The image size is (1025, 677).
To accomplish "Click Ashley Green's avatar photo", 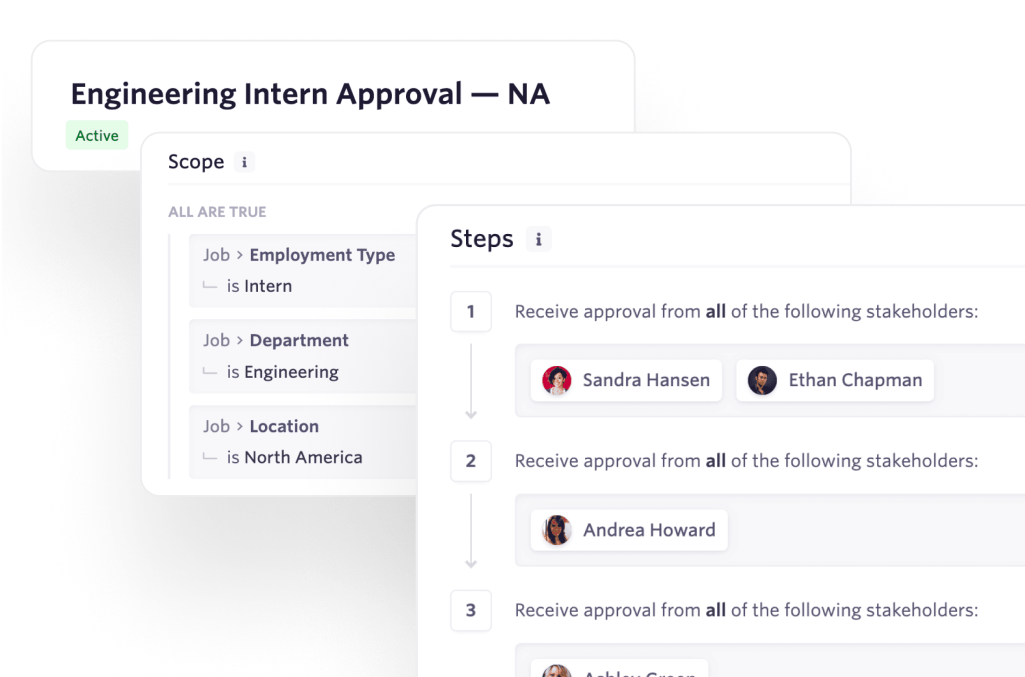I will point(558,670).
